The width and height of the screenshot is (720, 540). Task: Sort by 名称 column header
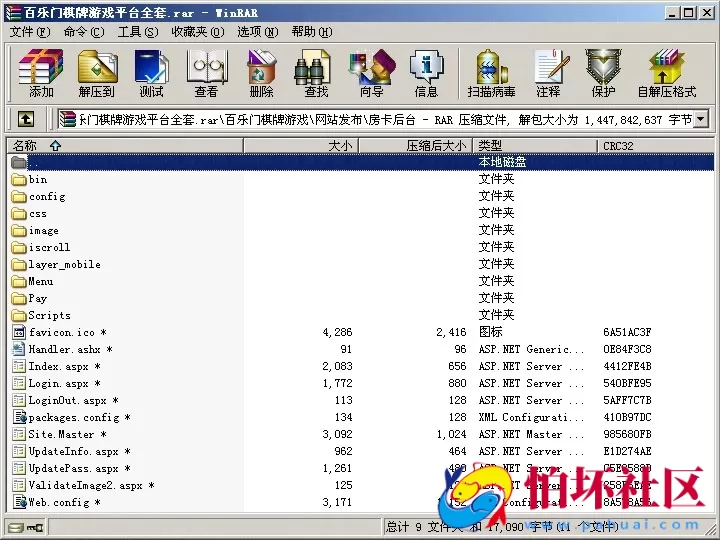click(x=125, y=146)
